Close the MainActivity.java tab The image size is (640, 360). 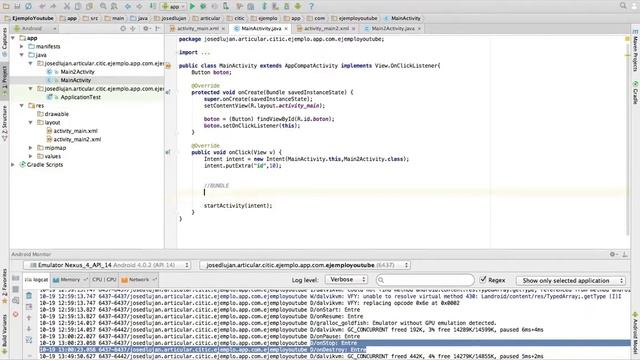tap(286, 29)
